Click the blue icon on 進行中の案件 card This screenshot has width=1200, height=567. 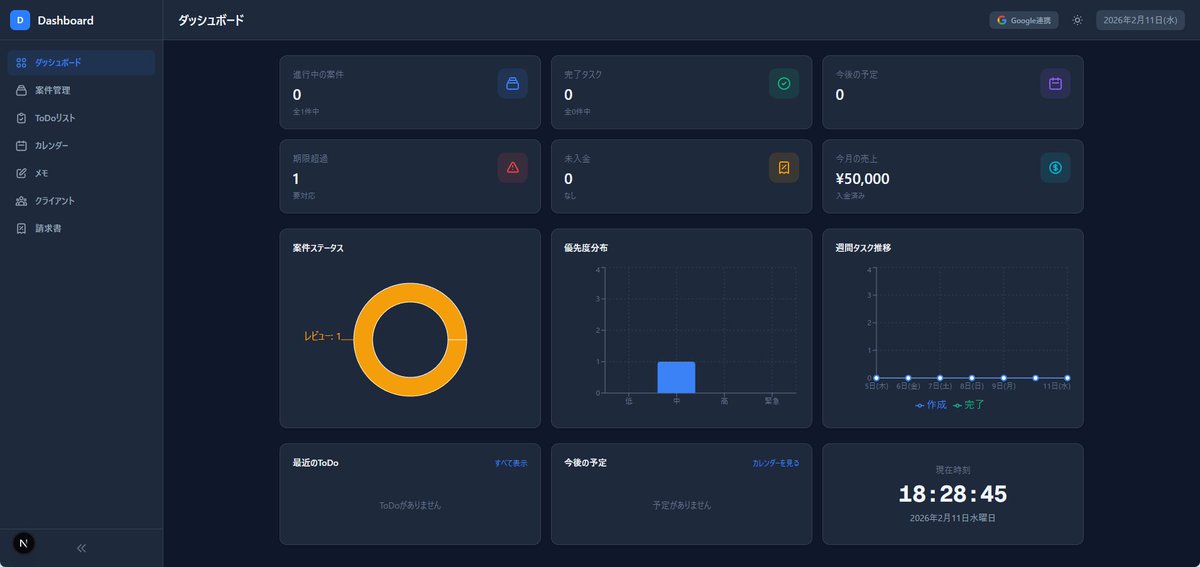pyautogui.click(x=513, y=84)
